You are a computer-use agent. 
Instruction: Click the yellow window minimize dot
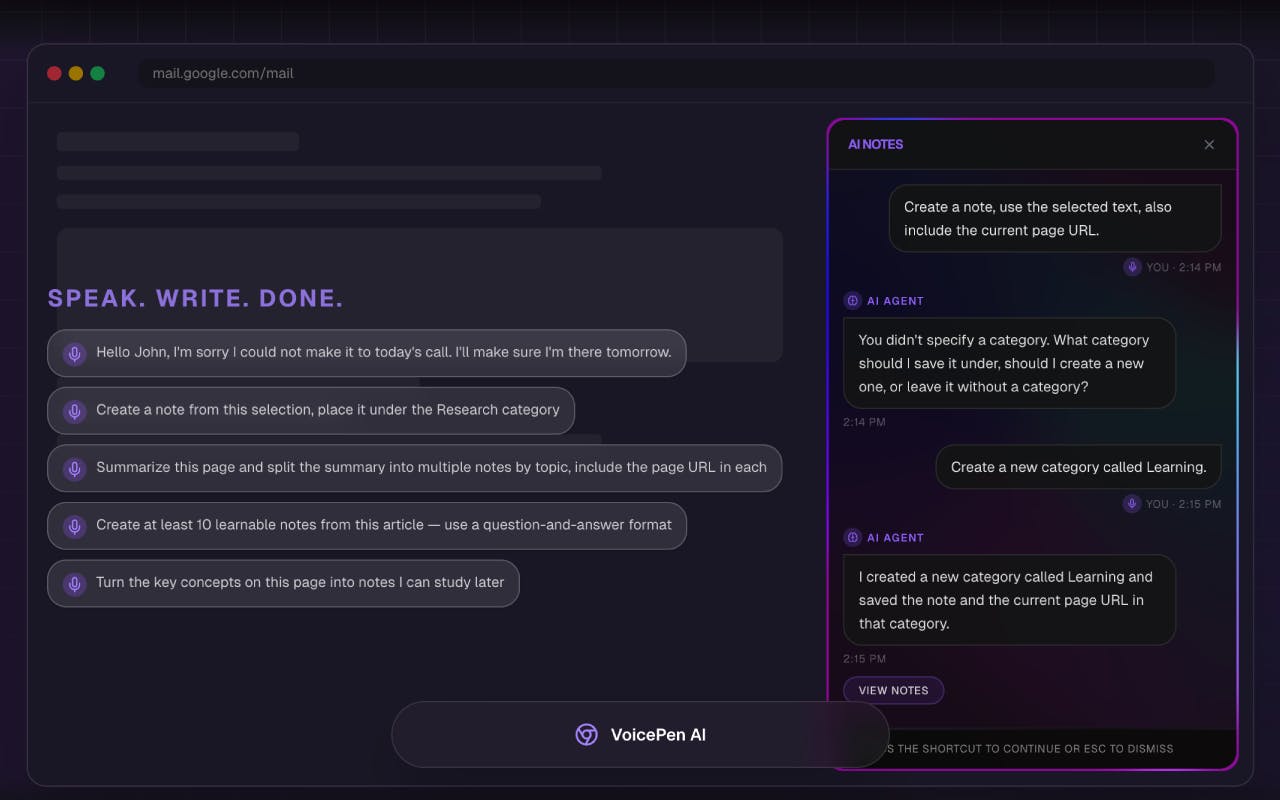click(76, 73)
